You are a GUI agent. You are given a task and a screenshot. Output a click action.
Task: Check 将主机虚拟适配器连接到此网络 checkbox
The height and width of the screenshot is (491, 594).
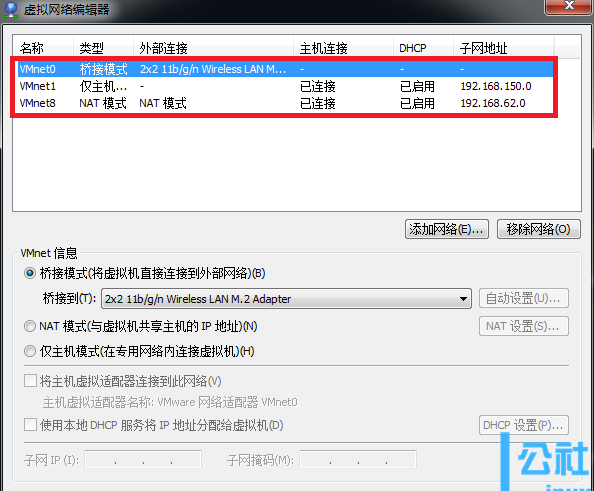point(30,381)
